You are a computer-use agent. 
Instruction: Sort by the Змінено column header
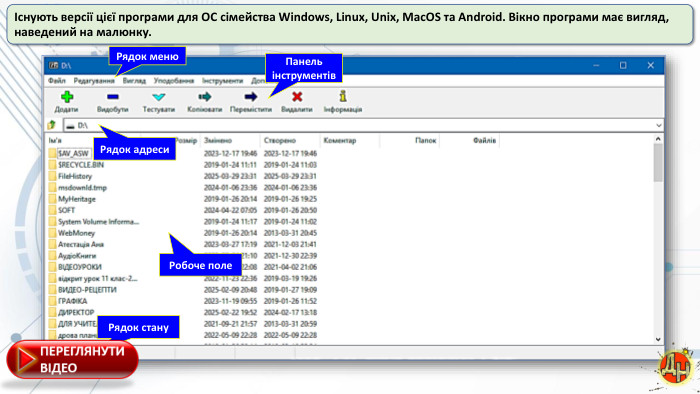(218, 141)
